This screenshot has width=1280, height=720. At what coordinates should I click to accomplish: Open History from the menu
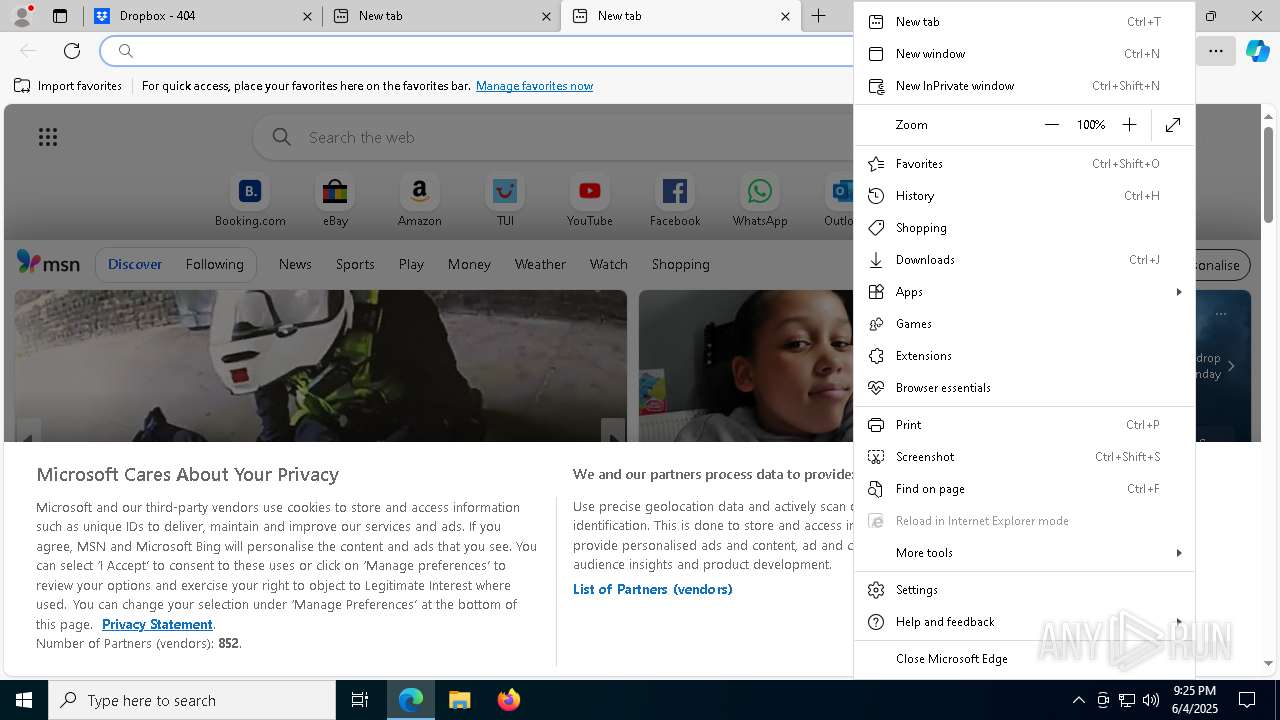coord(1025,196)
